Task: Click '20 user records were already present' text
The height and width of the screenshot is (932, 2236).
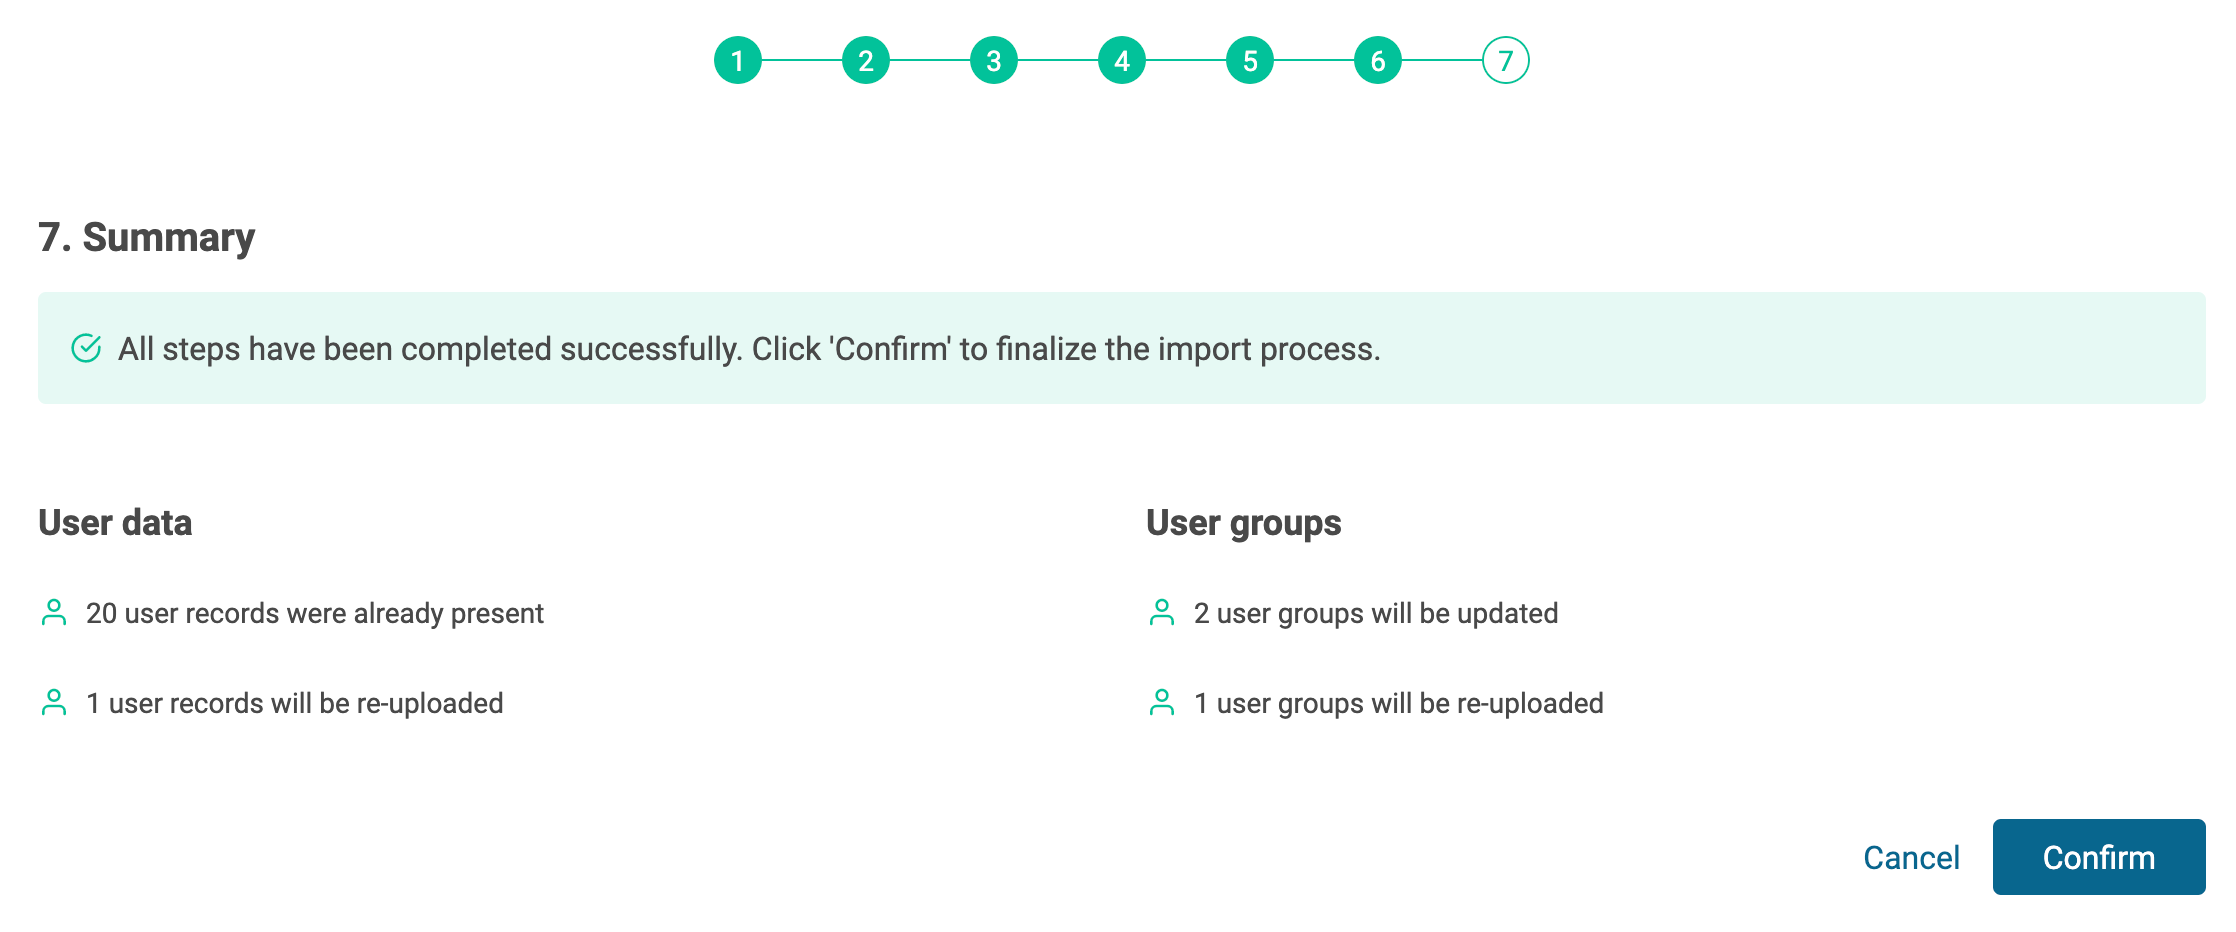Action: click(x=314, y=613)
